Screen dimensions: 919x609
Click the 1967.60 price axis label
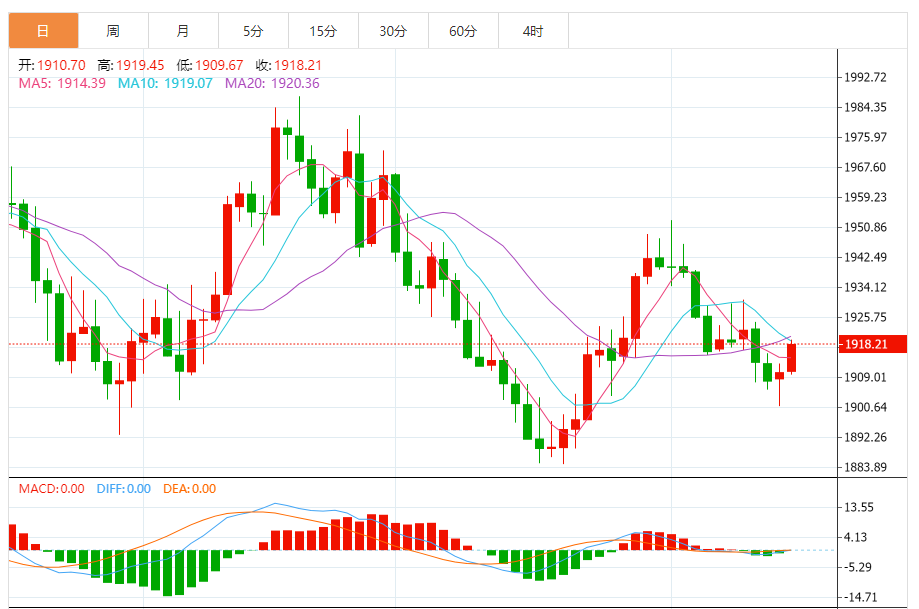[865, 167]
